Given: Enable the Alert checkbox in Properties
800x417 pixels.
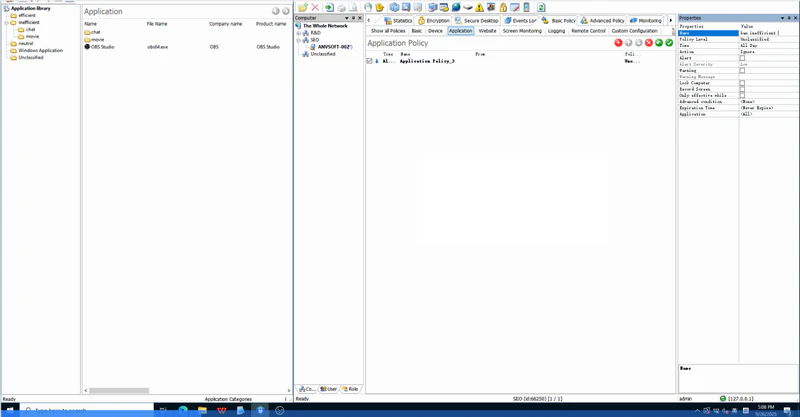Looking at the screenshot, I should (742, 58).
